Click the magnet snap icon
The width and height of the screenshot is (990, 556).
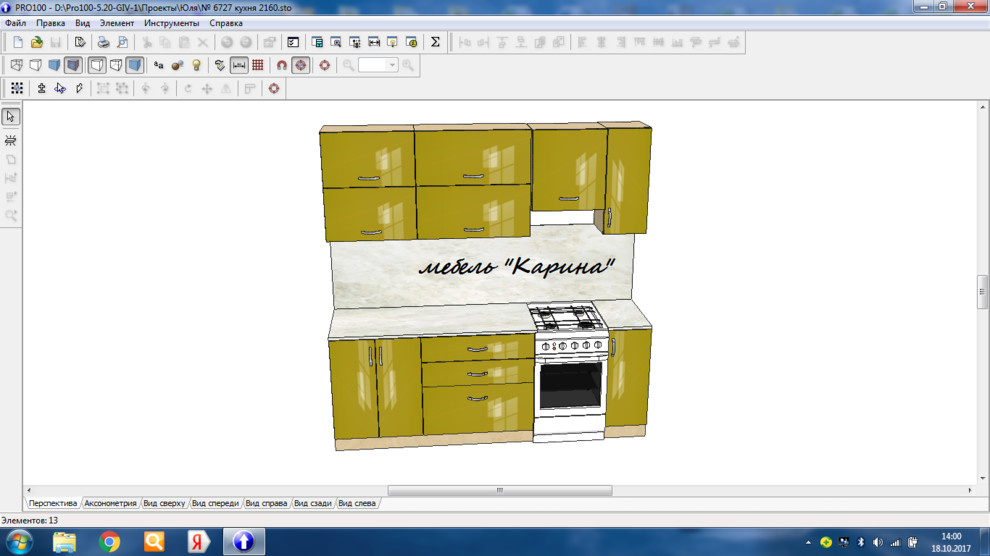coord(281,65)
